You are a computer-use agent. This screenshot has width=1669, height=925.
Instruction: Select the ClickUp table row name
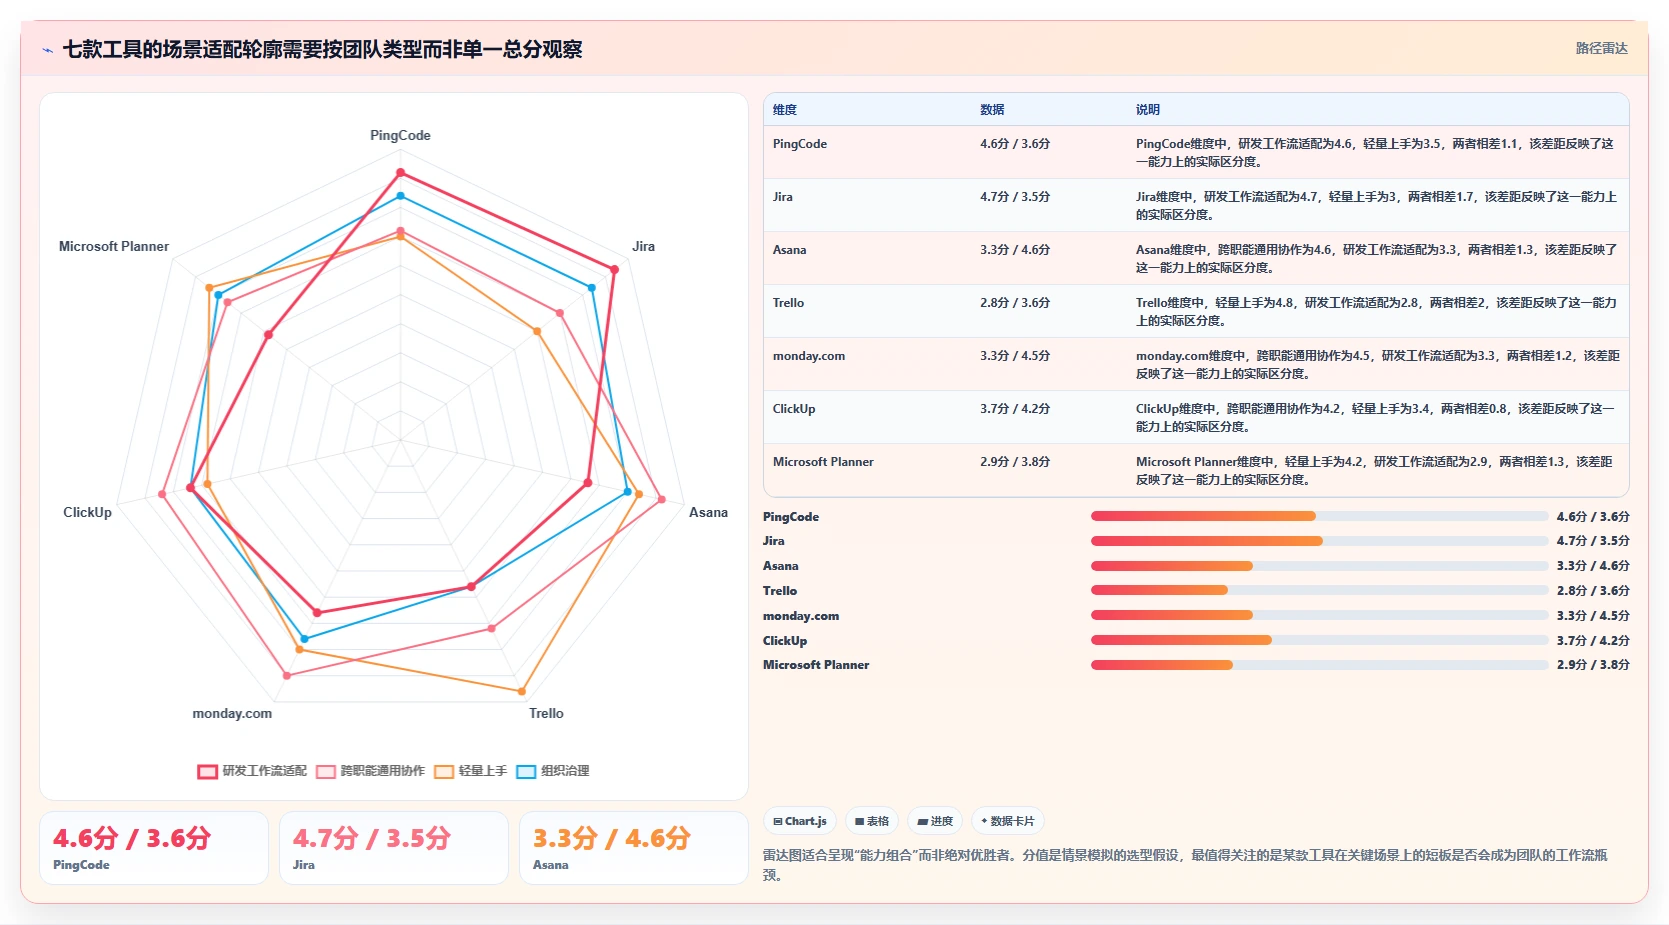tap(794, 409)
